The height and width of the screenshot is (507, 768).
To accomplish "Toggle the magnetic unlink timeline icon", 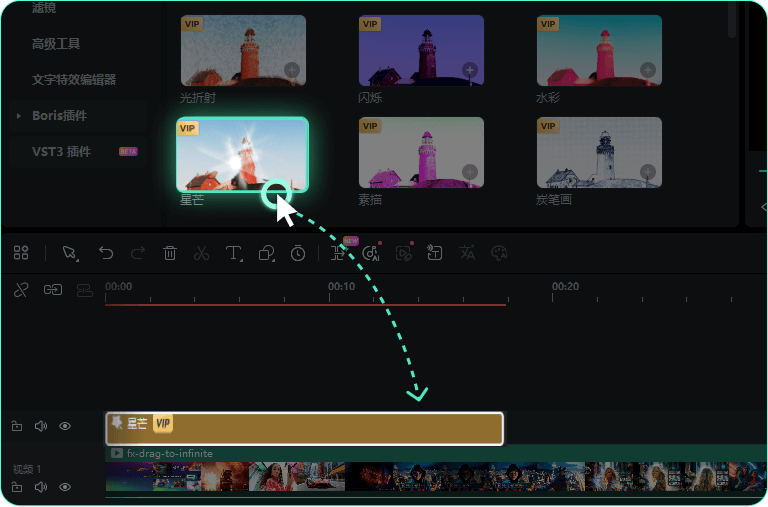I will pyautogui.click(x=21, y=290).
